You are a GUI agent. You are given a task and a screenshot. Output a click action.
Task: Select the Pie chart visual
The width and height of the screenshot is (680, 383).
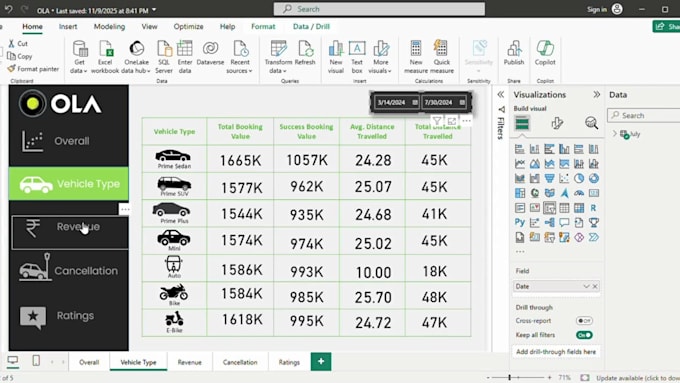[579, 178]
